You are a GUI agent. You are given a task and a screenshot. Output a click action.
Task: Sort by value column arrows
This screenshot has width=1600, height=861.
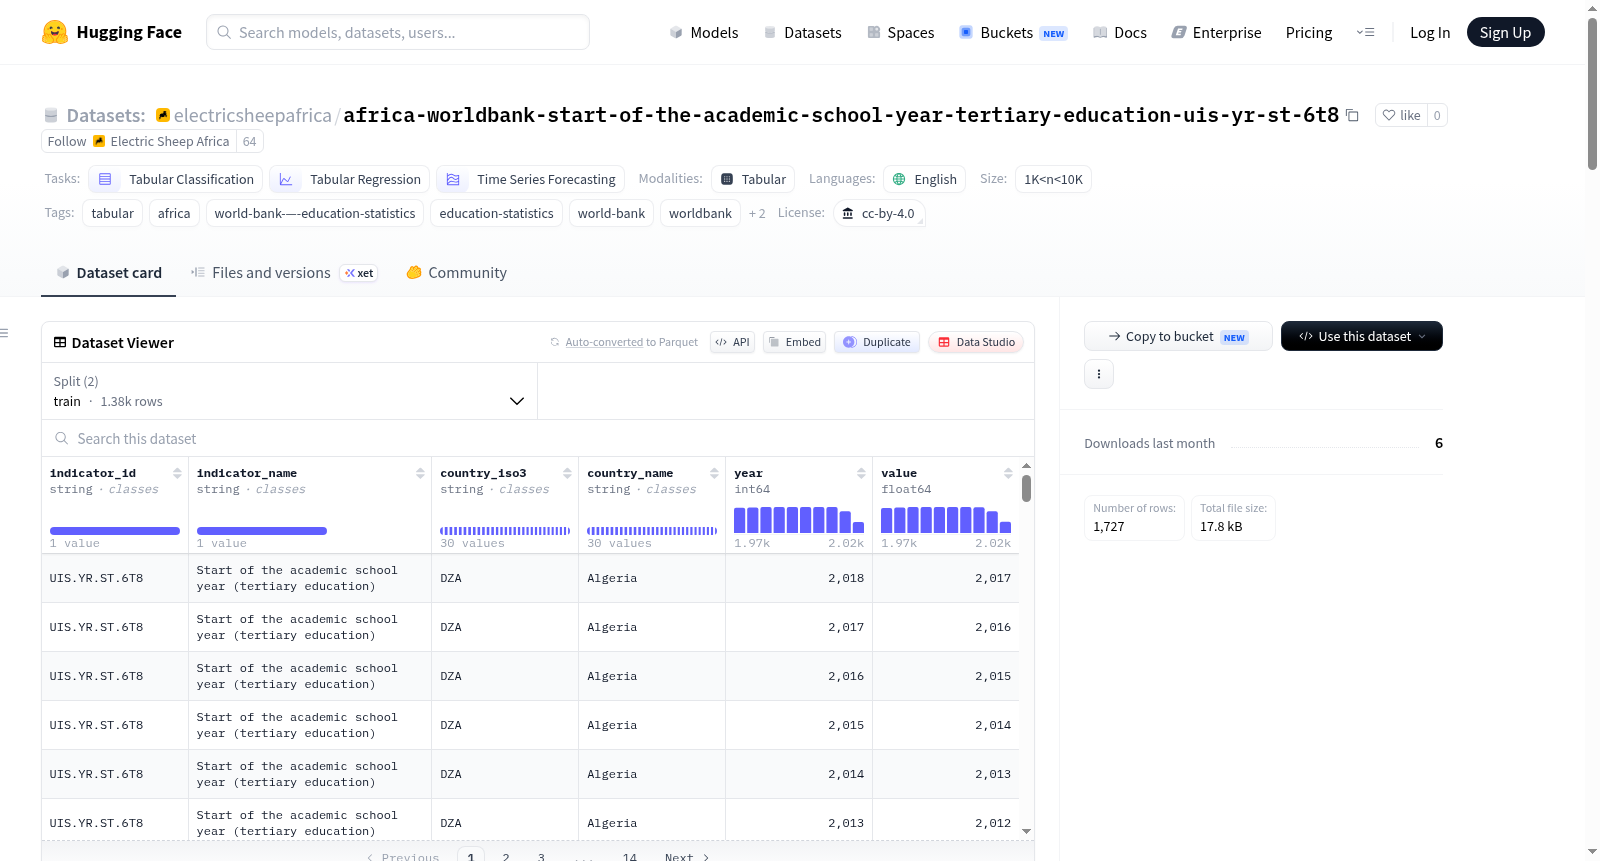click(x=1008, y=473)
